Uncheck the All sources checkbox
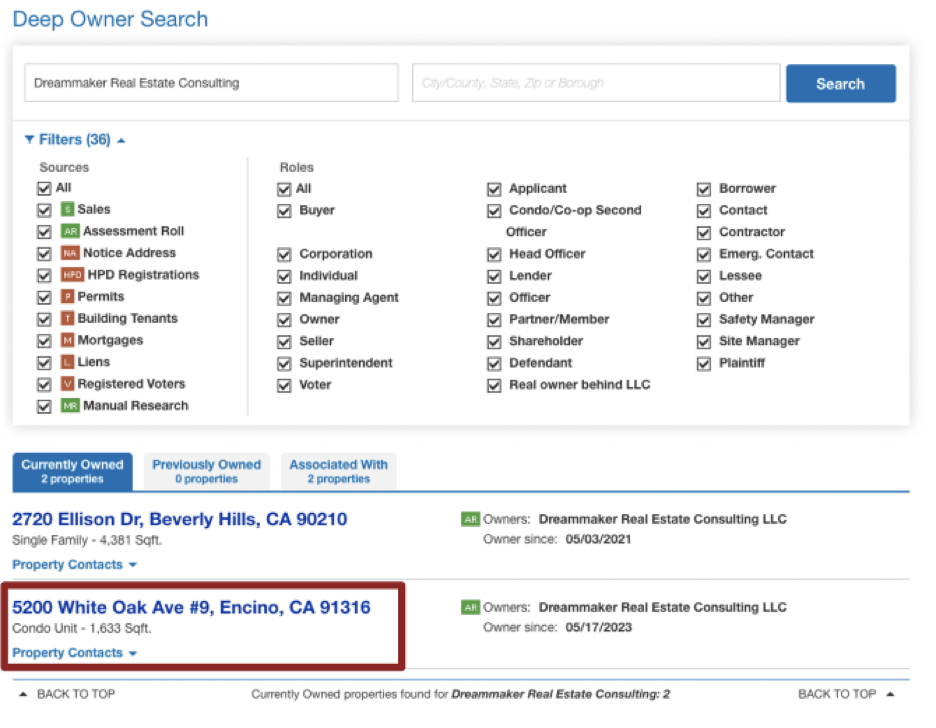The height and width of the screenshot is (728, 936). (44, 189)
